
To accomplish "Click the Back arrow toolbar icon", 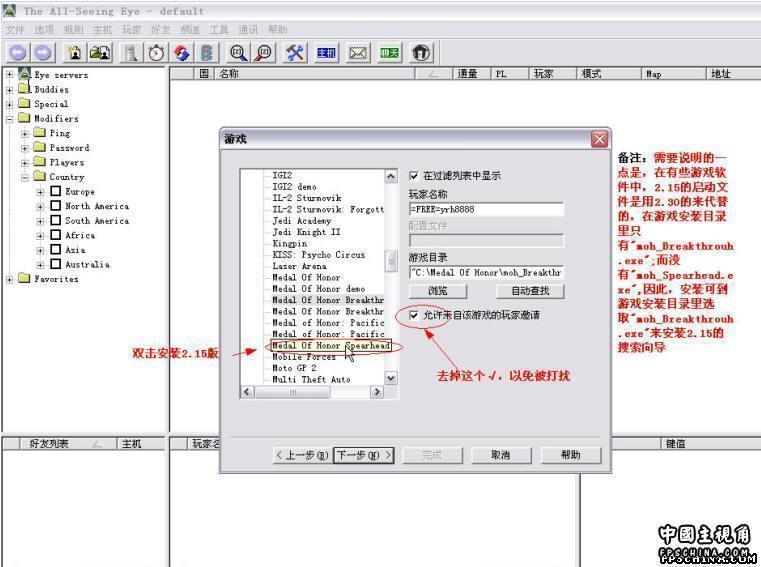I will 18,52.
